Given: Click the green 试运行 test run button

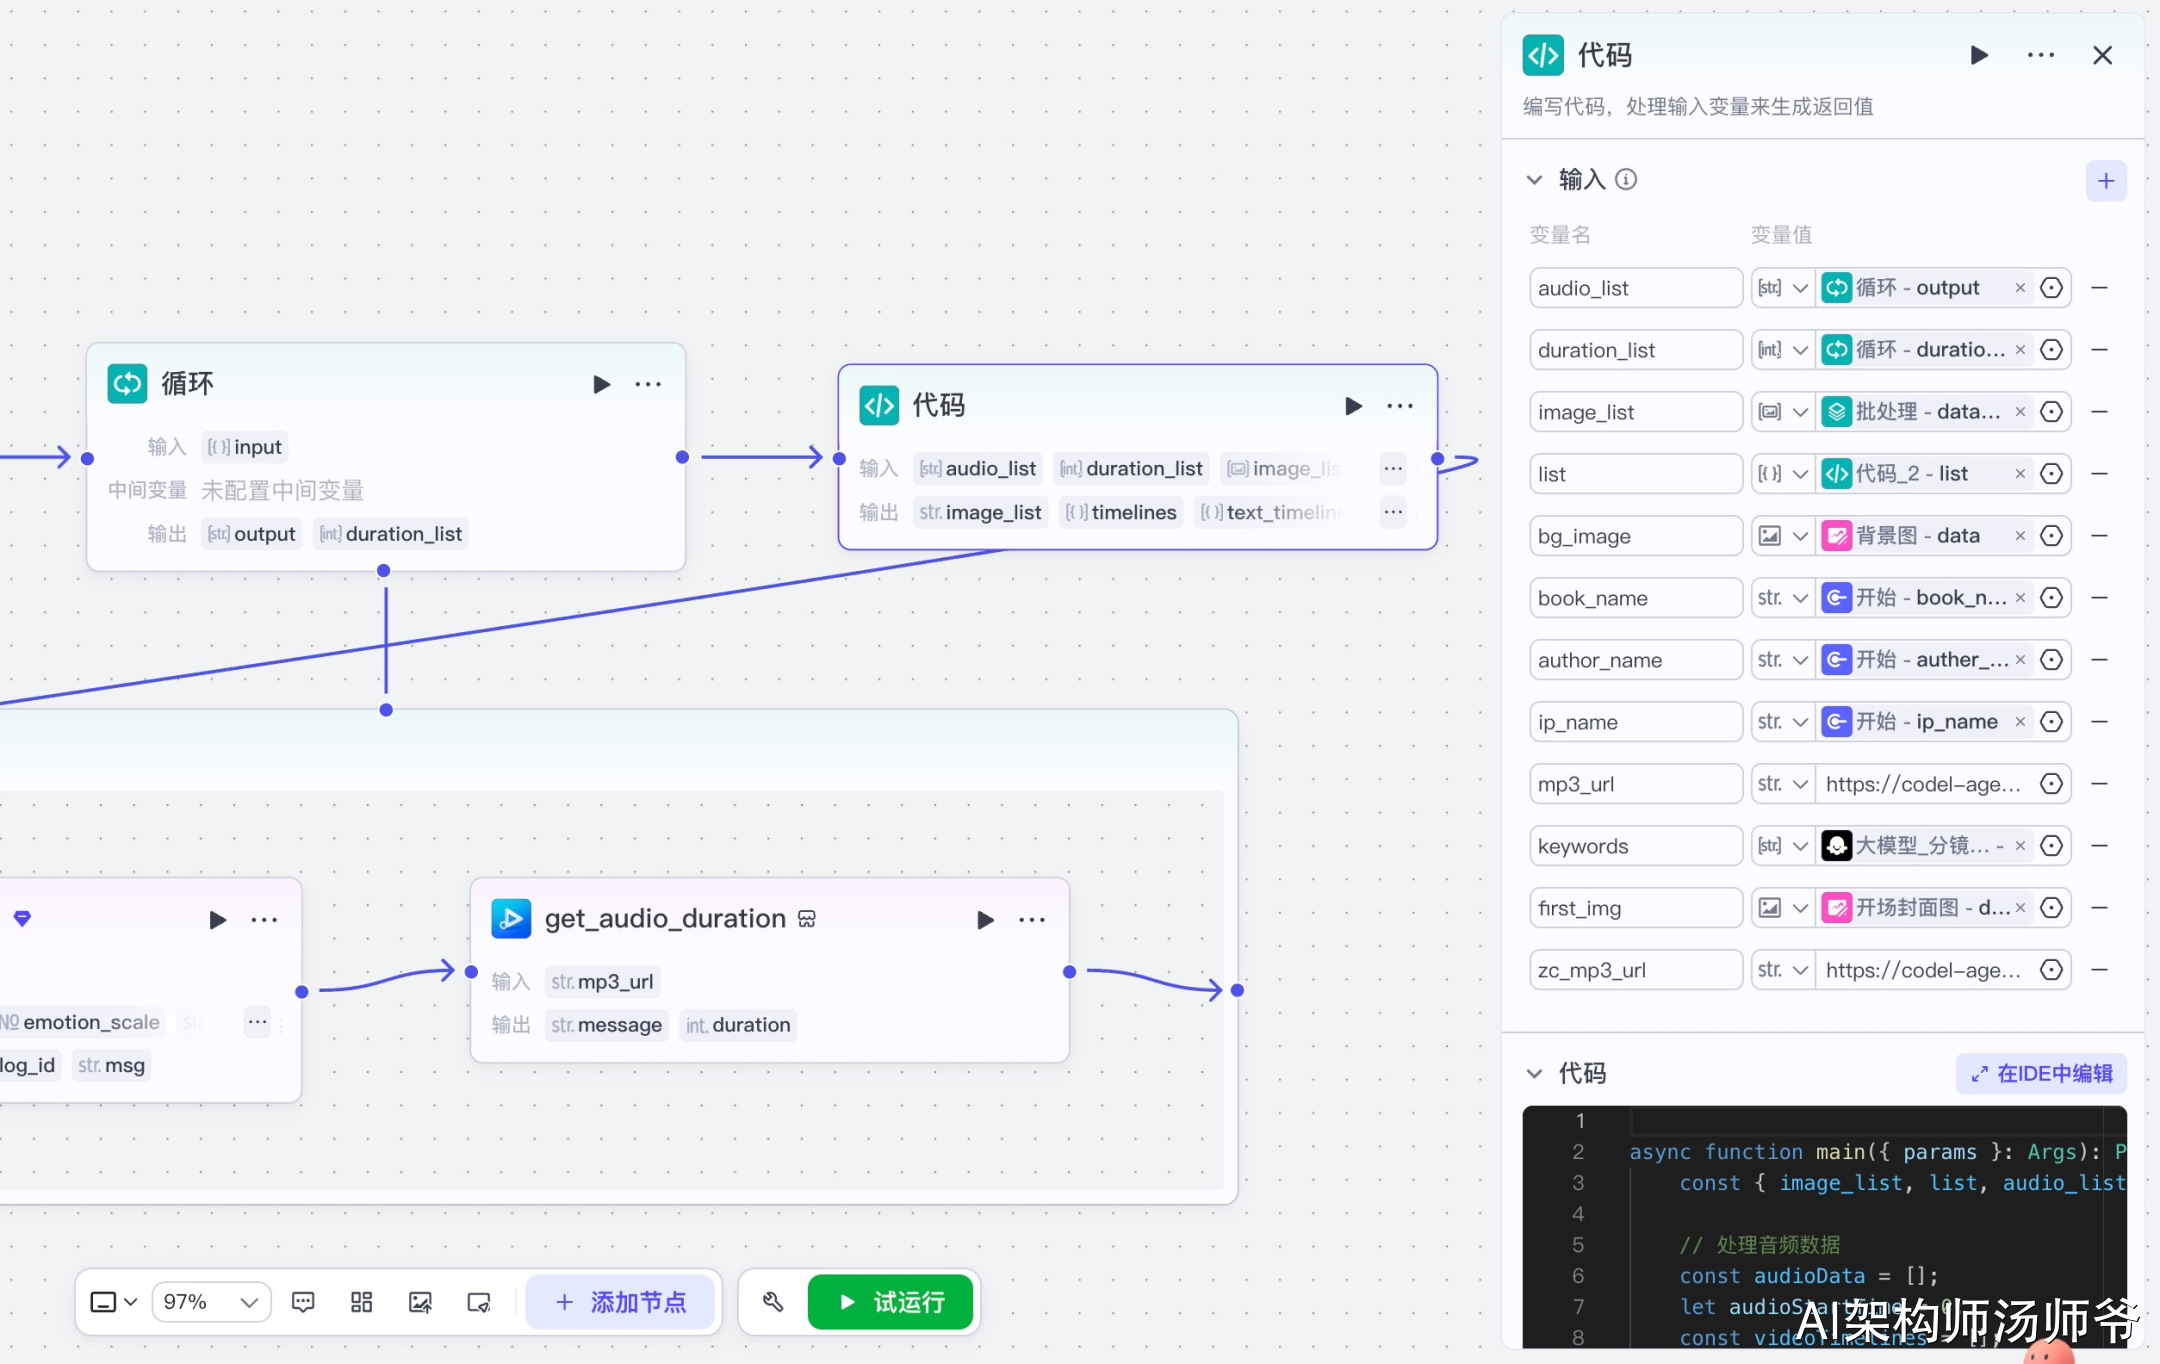Looking at the screenshot, I should pyautogui.click(x=890, y=1302).
